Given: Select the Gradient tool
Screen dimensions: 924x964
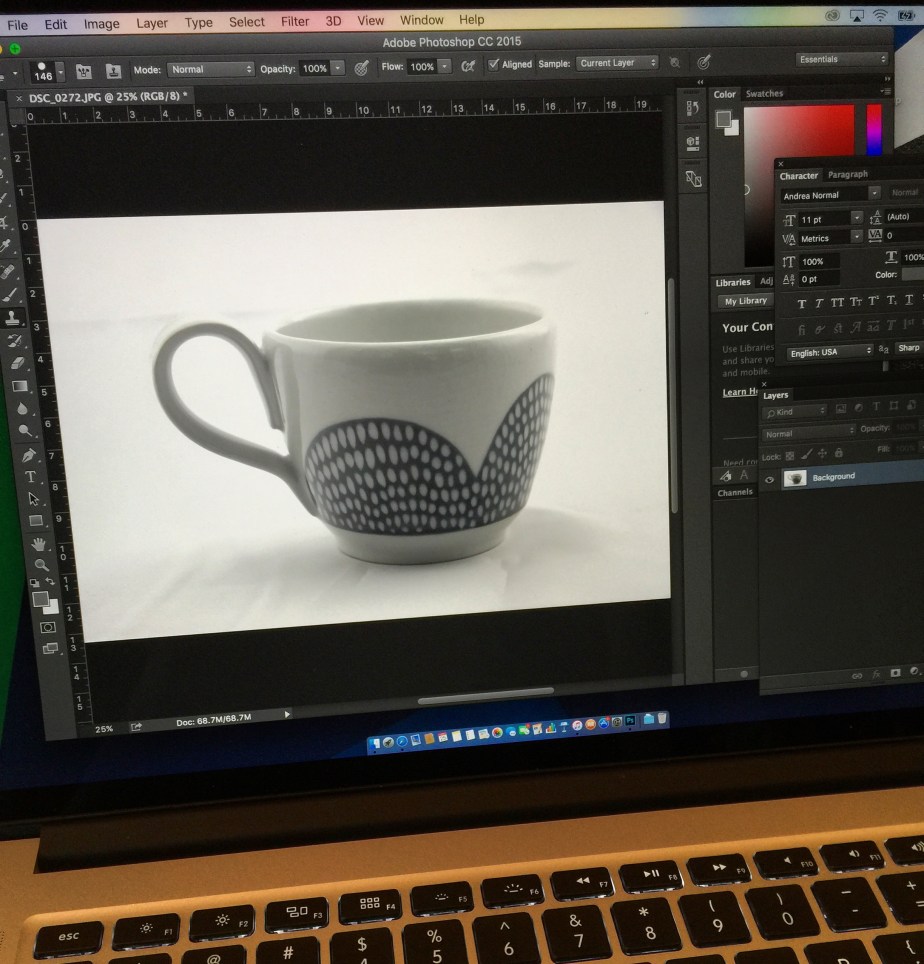Looking at the screenshot, I should [x=20, y=386].
